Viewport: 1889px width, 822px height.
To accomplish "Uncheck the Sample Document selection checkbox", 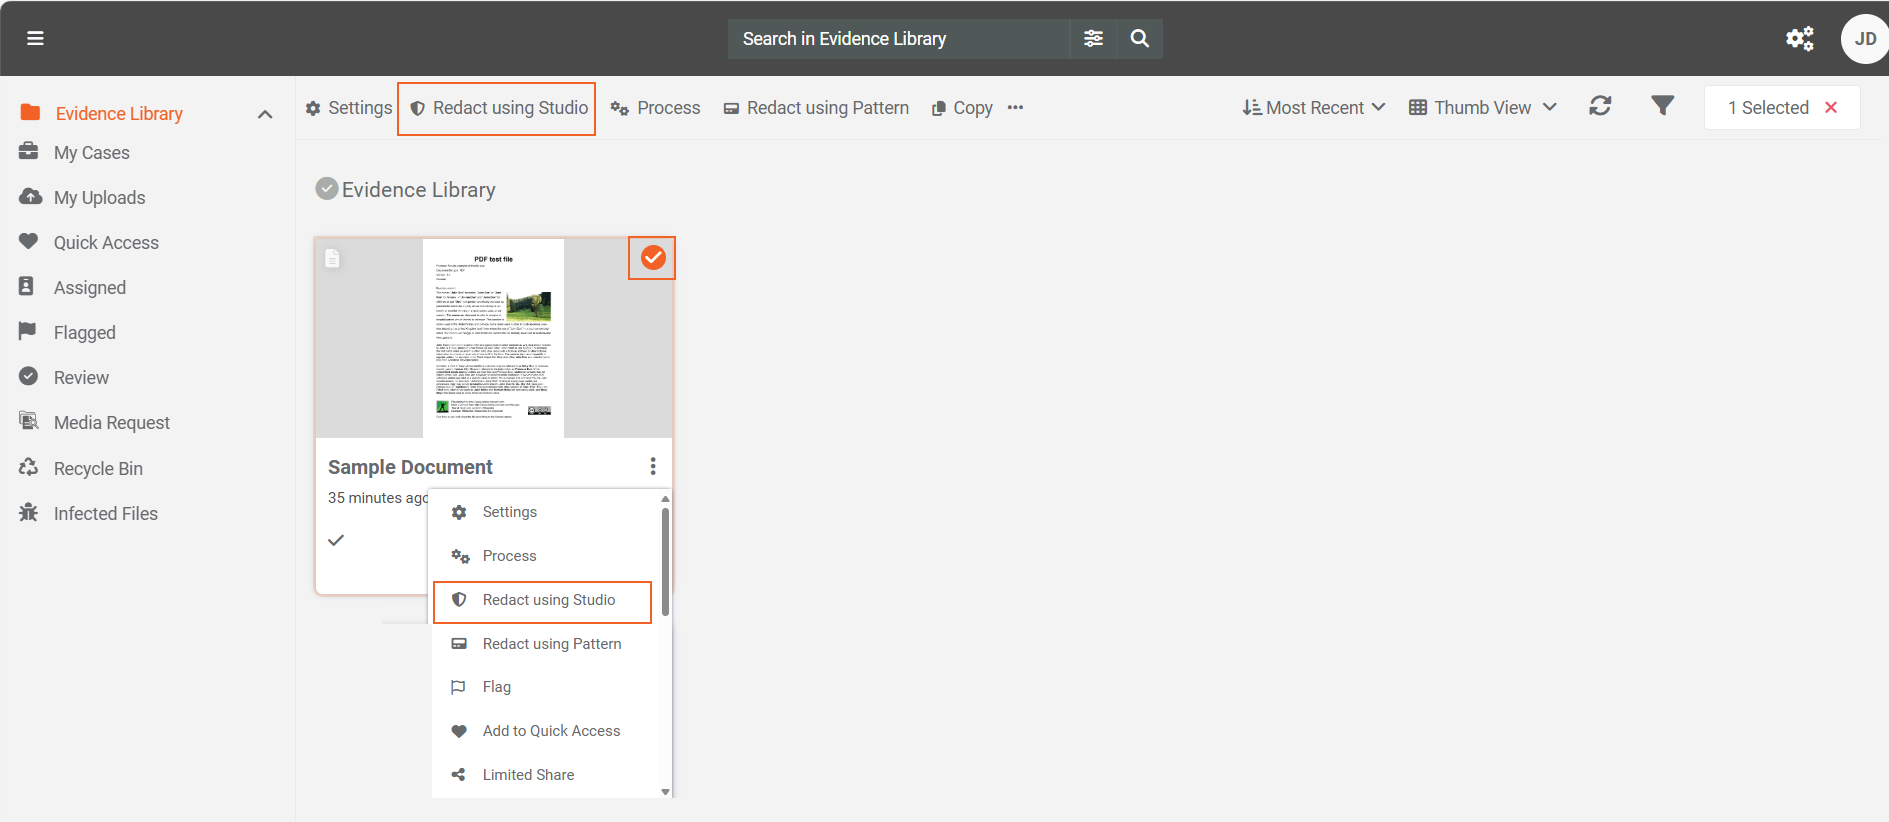I will click(x=653, y=258).
